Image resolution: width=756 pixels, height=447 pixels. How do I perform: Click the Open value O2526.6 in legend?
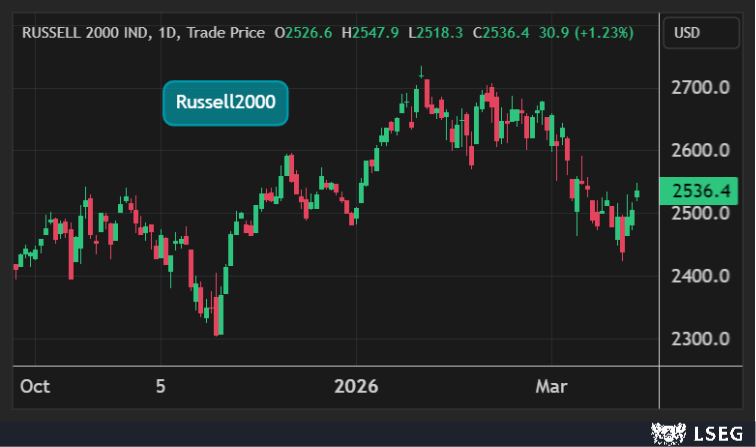(303, 33)
